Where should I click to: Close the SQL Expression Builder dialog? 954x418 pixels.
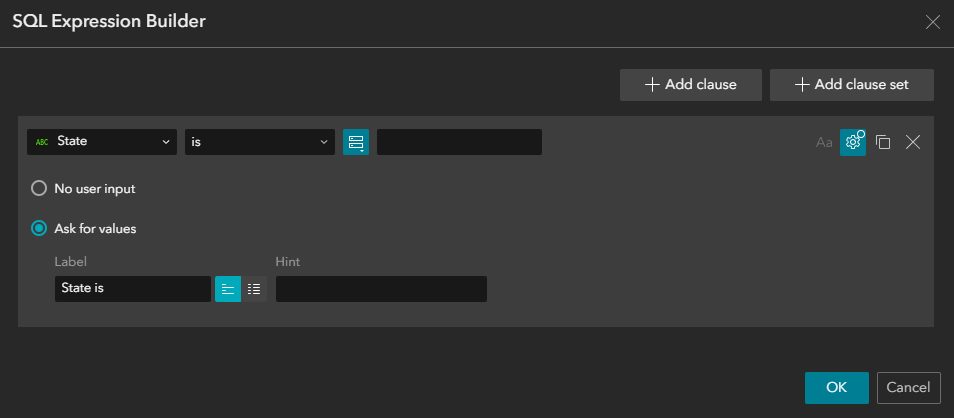tap(932, 23)
